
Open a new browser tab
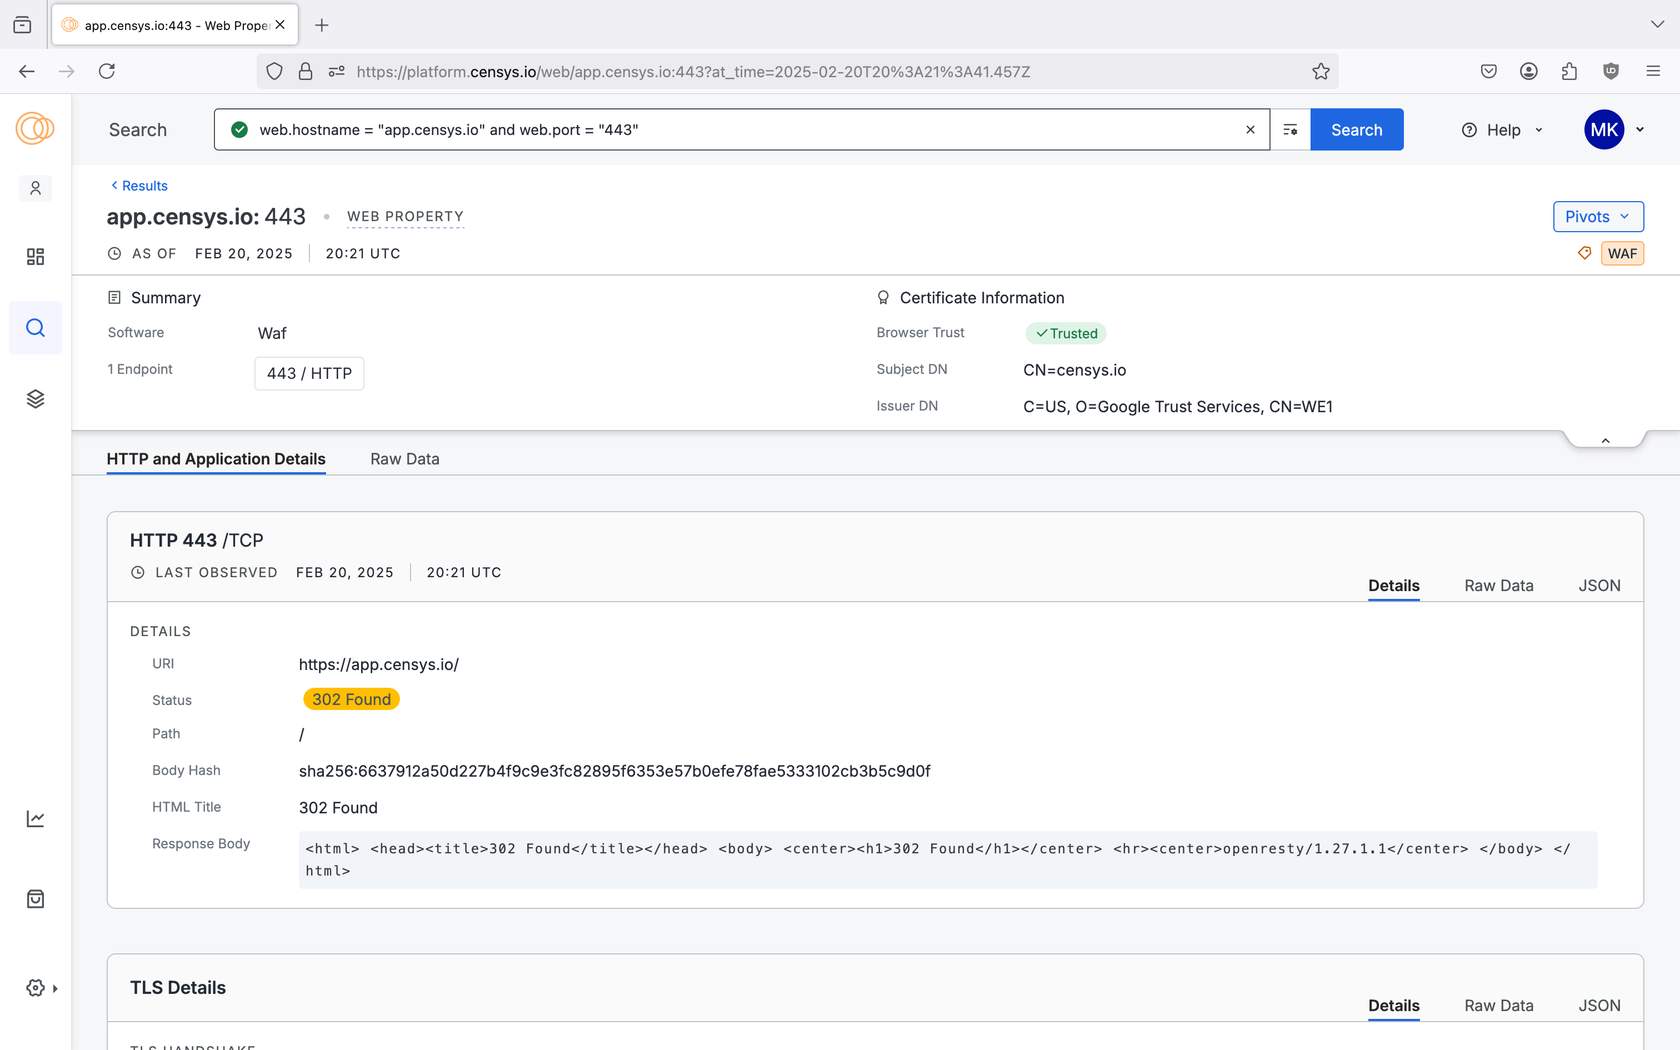pos(322,25)
